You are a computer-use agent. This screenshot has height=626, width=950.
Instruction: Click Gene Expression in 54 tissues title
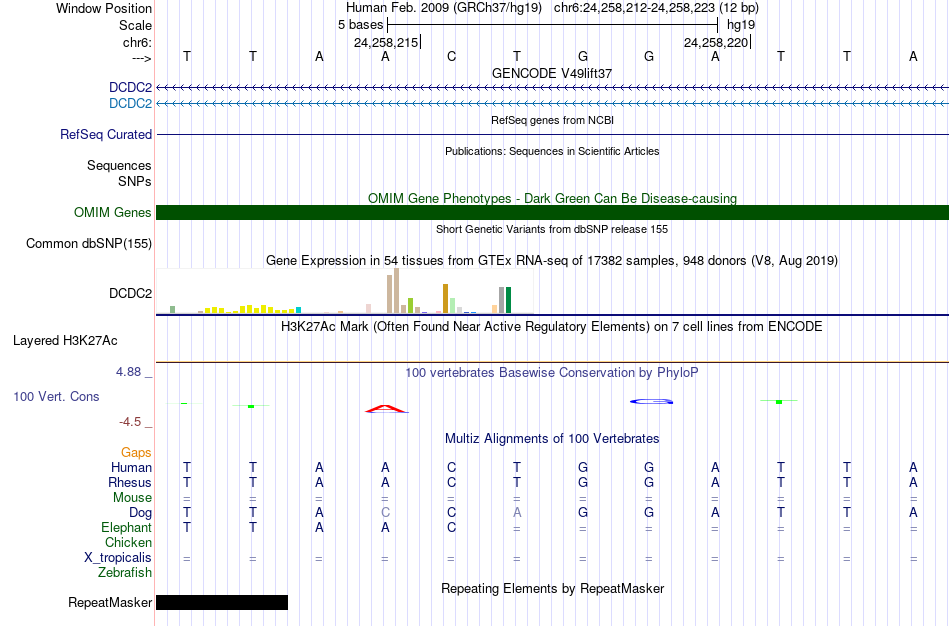click(x=552, y=261)
